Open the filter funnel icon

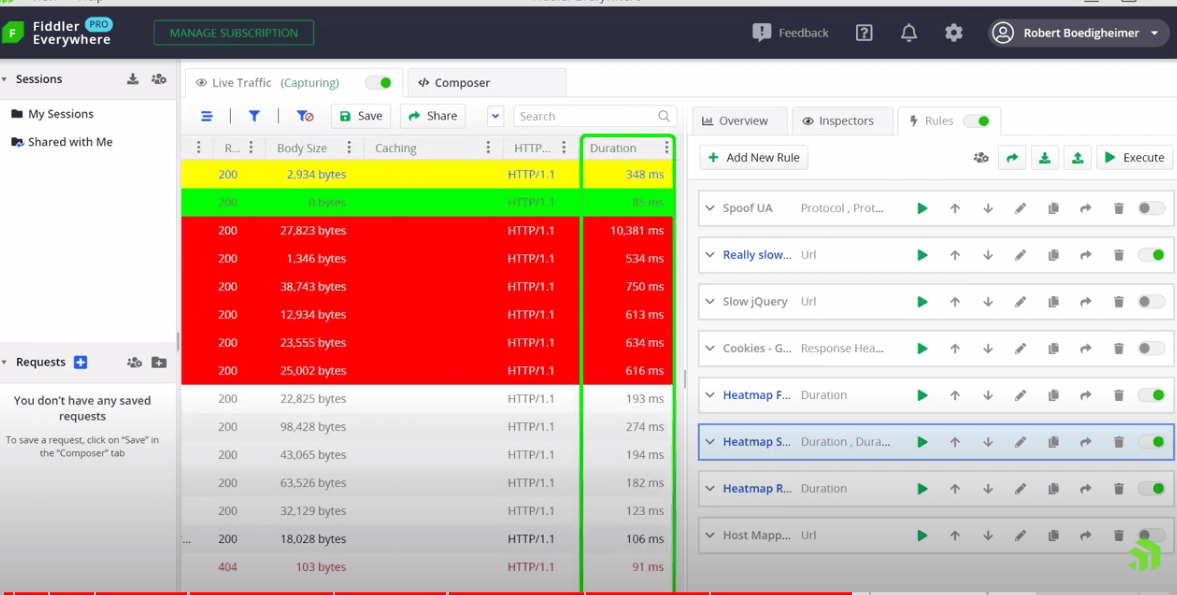[x=254, y=116]
